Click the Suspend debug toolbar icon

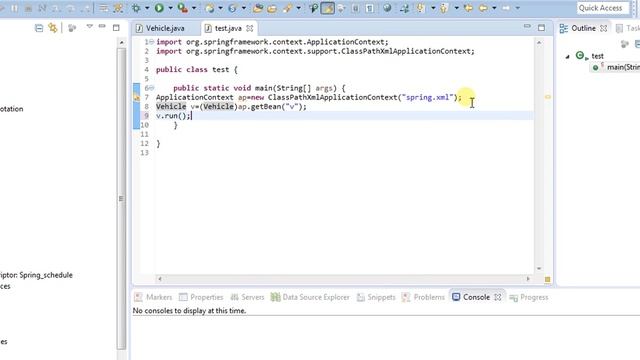click(x=14, y=8)
